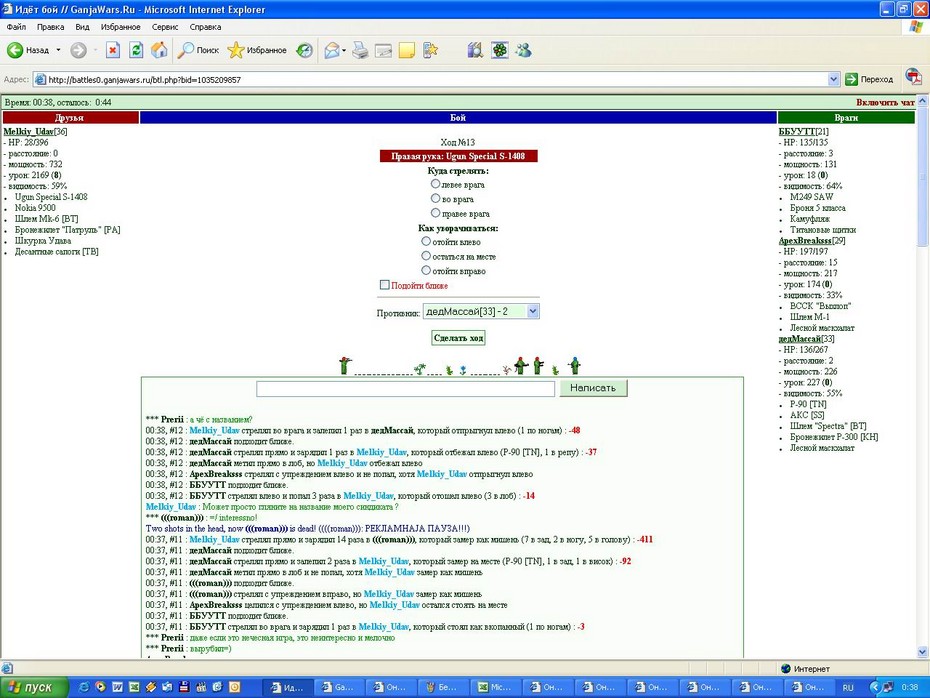This screenshot has width=930, height=698.
Task: Choose 'отойти вправо' dodge option
Action: coord(426,270)
